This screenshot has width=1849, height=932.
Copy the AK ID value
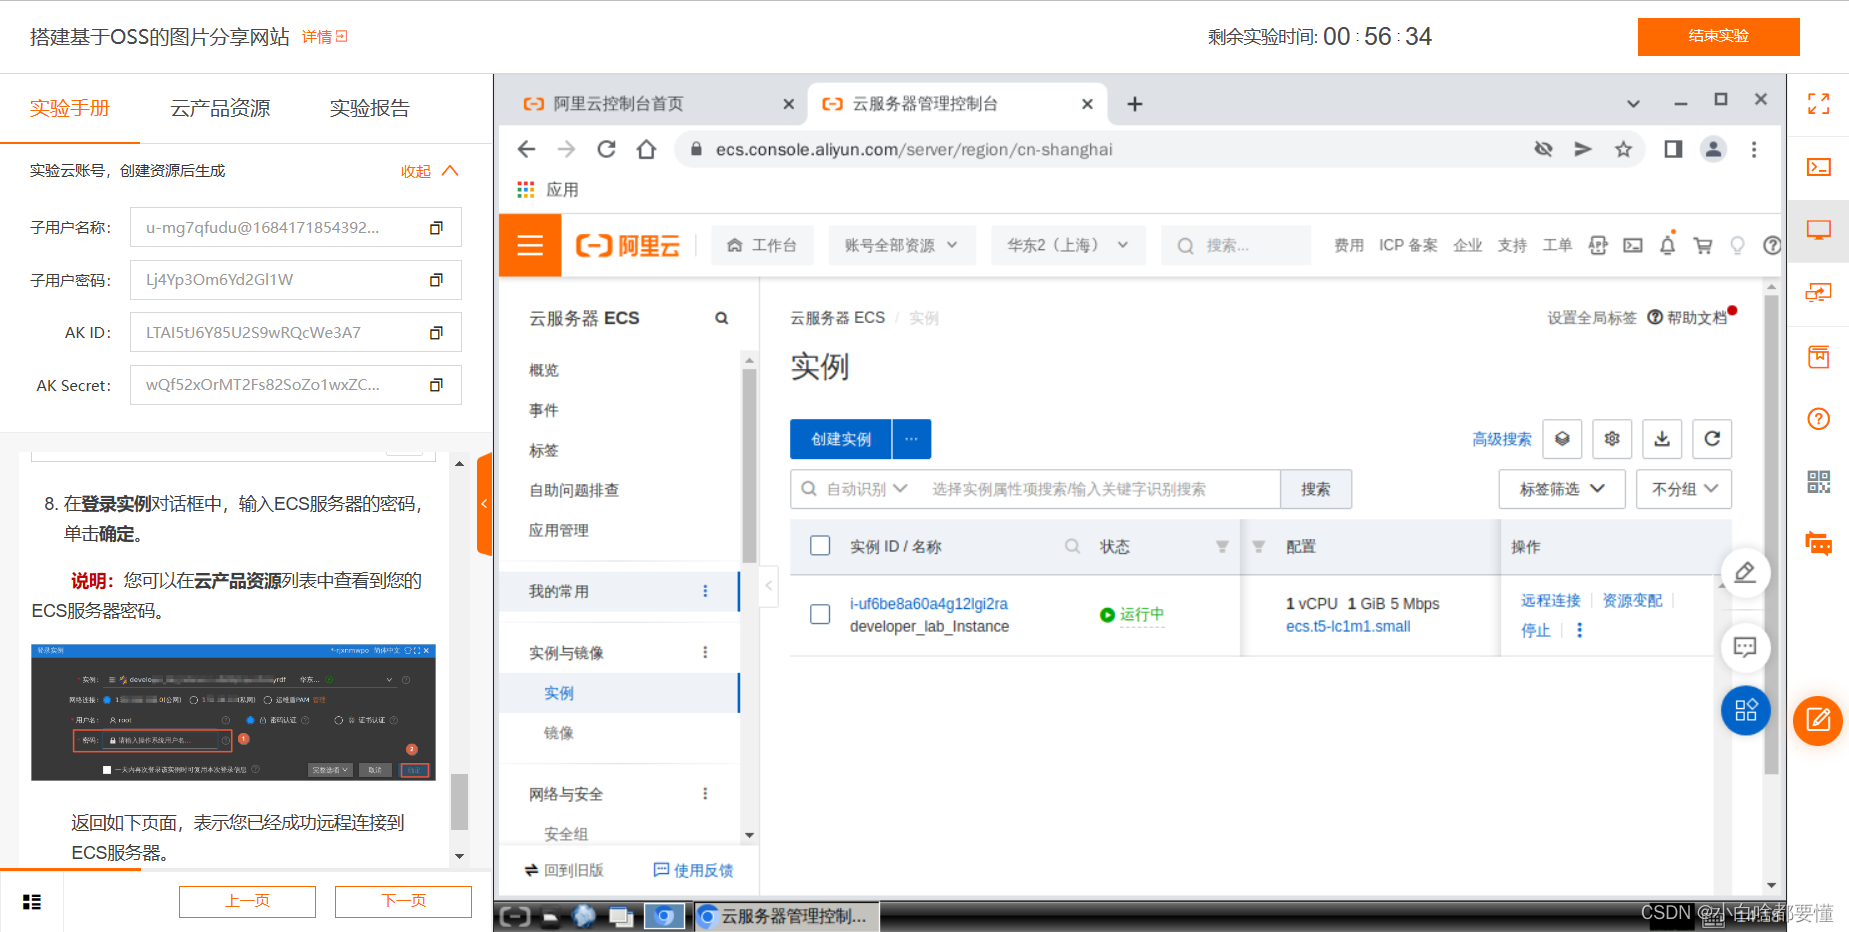pyautogui.click(x=436, y=333)
